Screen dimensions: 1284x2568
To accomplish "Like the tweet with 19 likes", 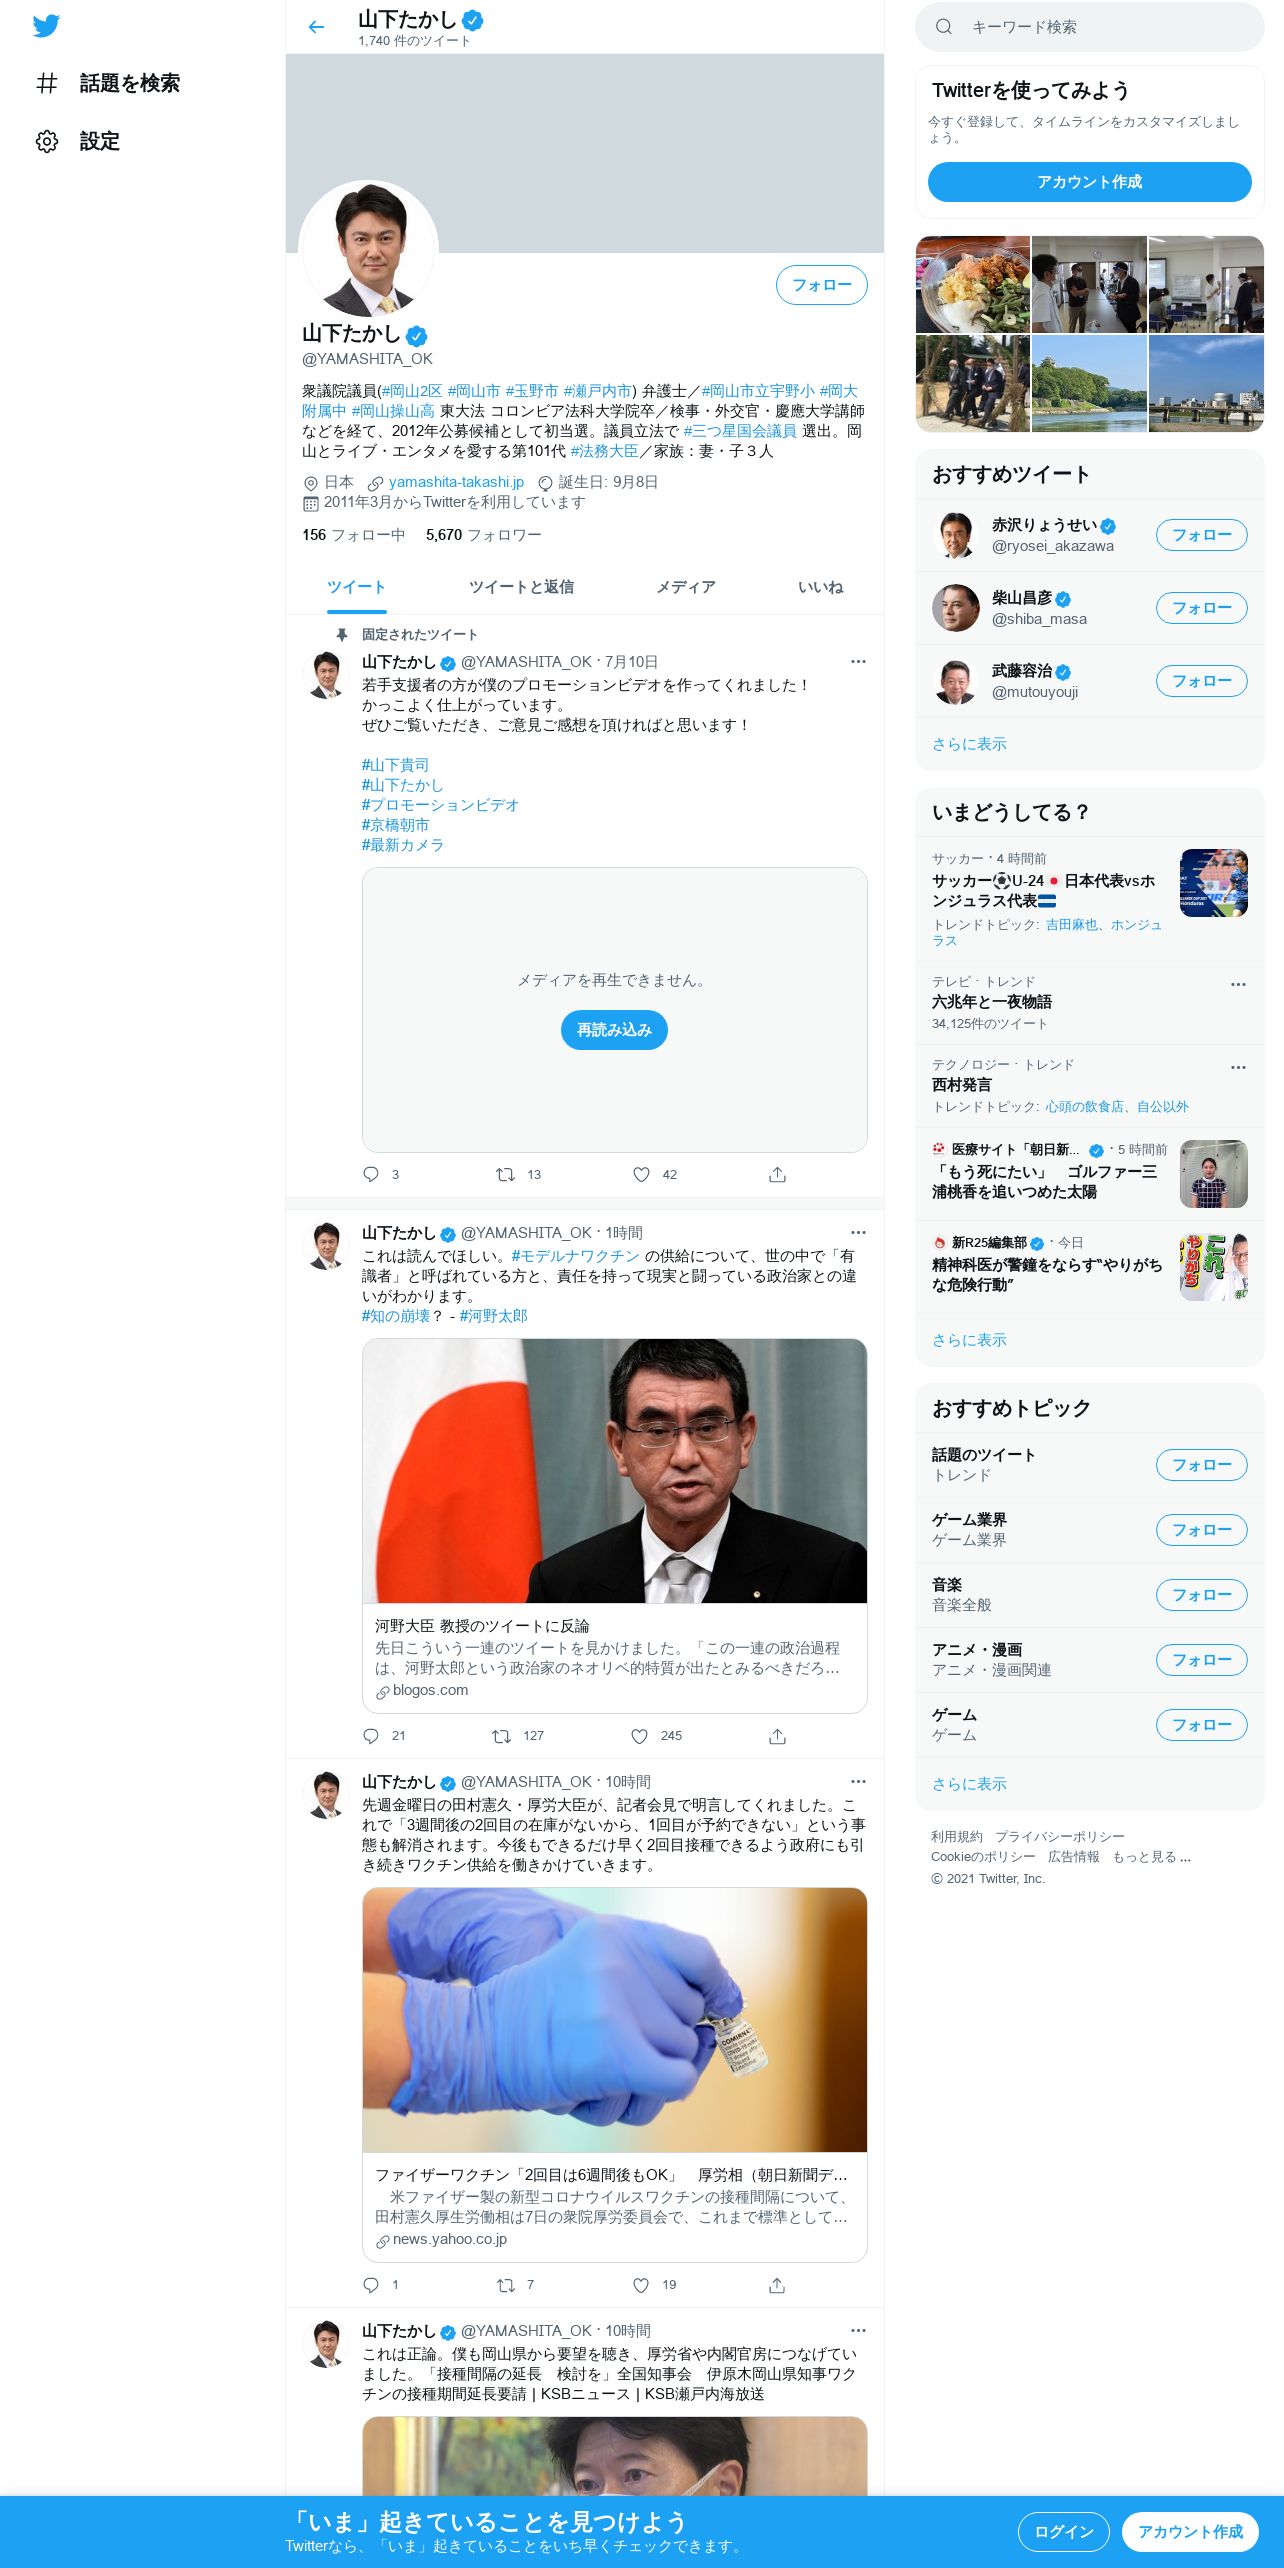I will [642, 2285].
